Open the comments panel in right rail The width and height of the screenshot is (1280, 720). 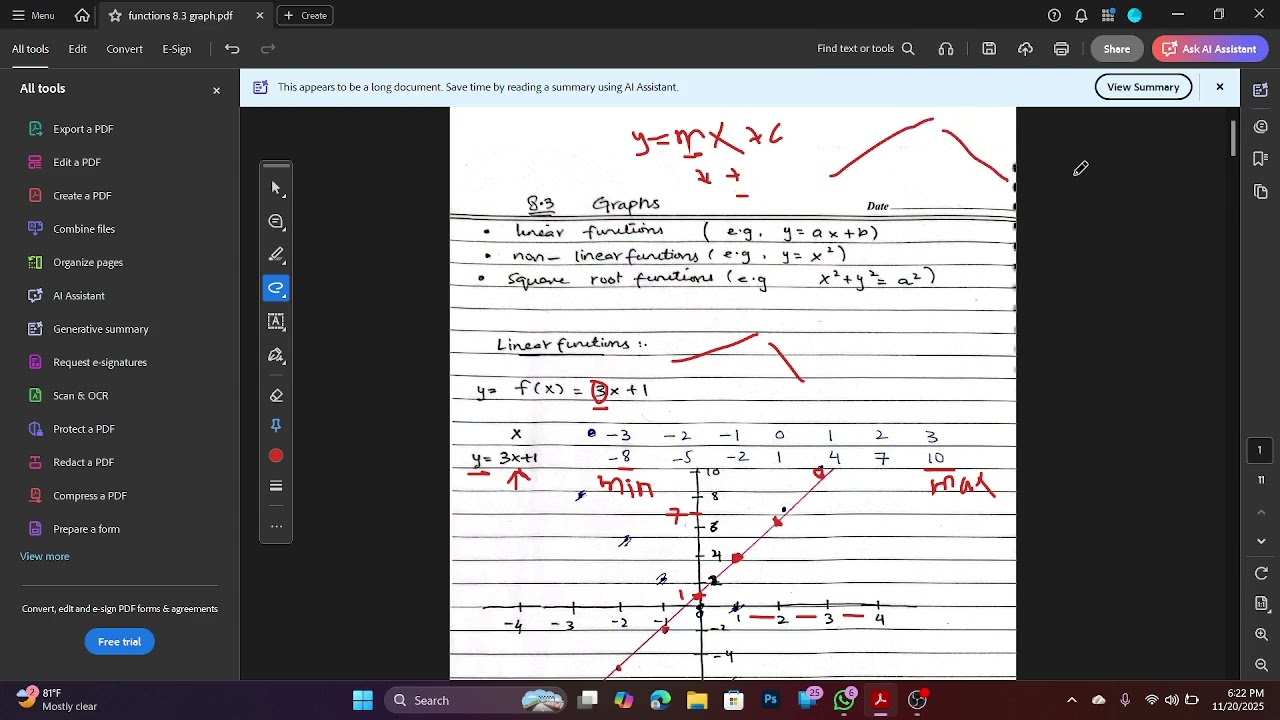click(1261, 127)
